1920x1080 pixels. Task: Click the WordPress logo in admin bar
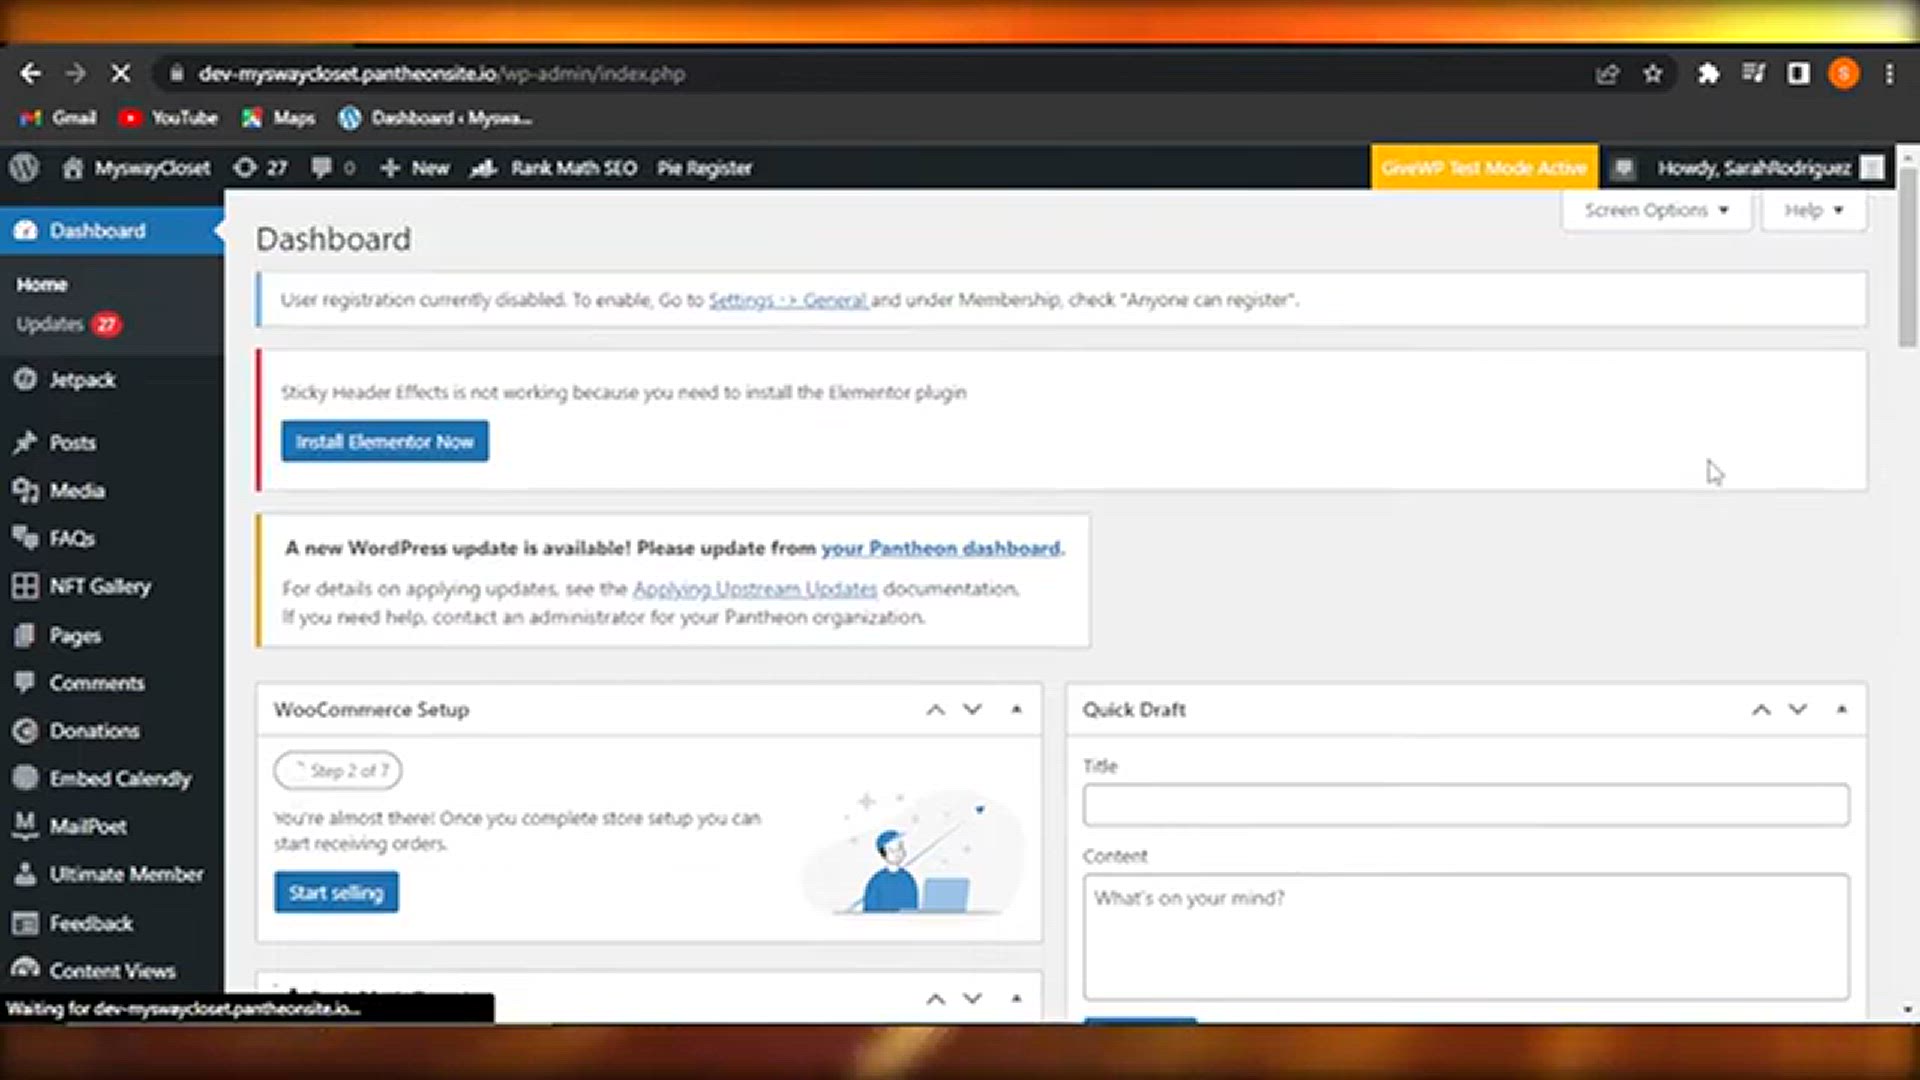click(x=24, y=167)
